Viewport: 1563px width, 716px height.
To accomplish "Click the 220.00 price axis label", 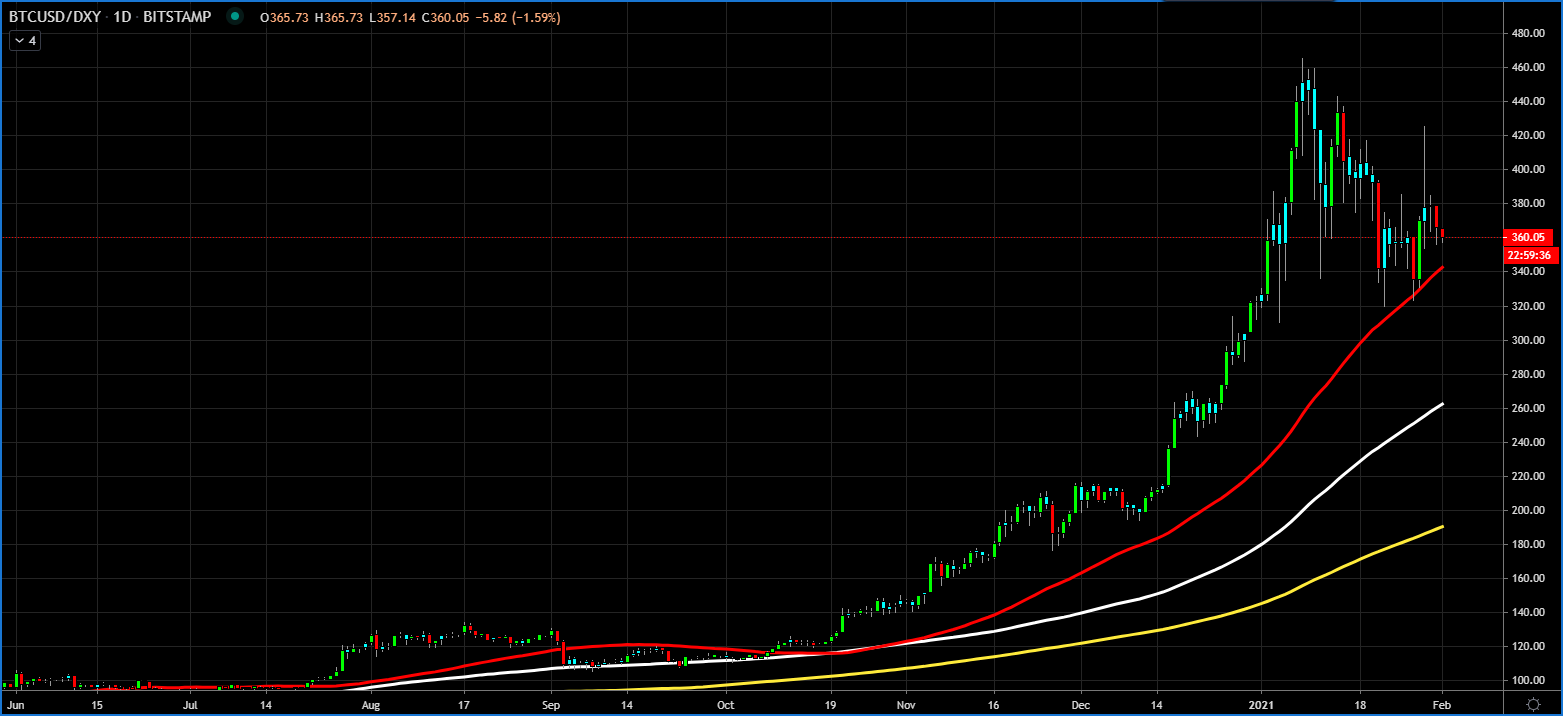I will point(1530,476).
